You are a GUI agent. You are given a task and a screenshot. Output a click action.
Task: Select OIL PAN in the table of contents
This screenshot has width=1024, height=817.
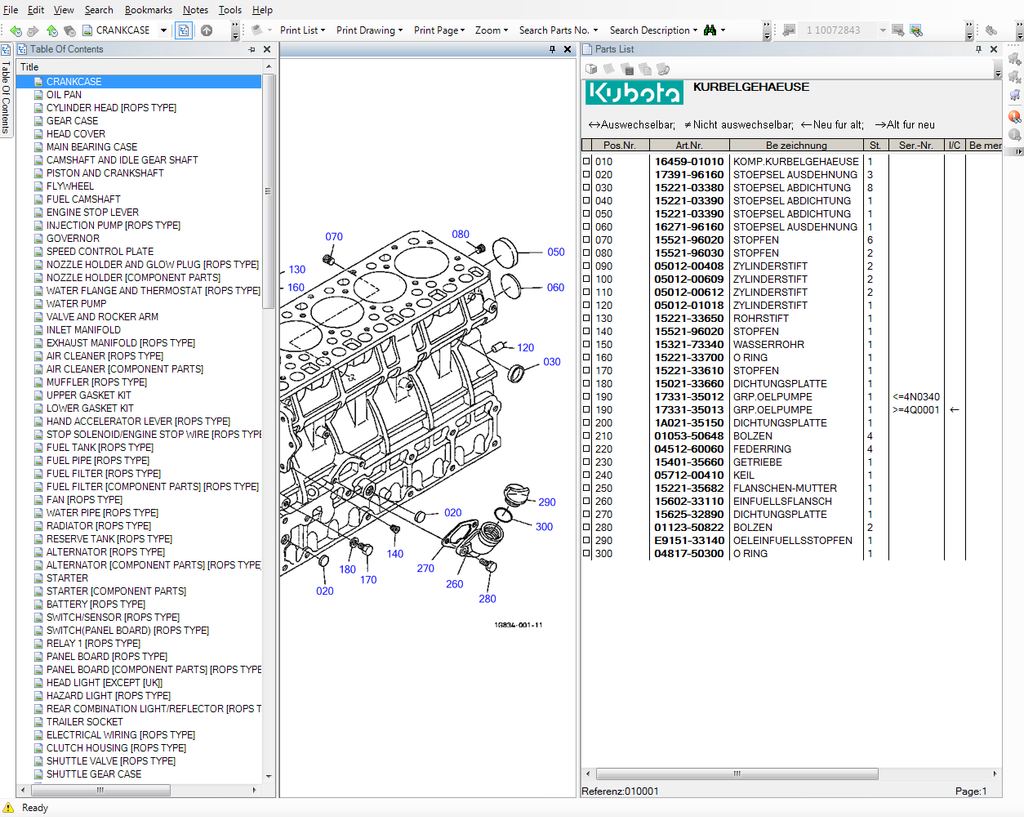(64, 95)
